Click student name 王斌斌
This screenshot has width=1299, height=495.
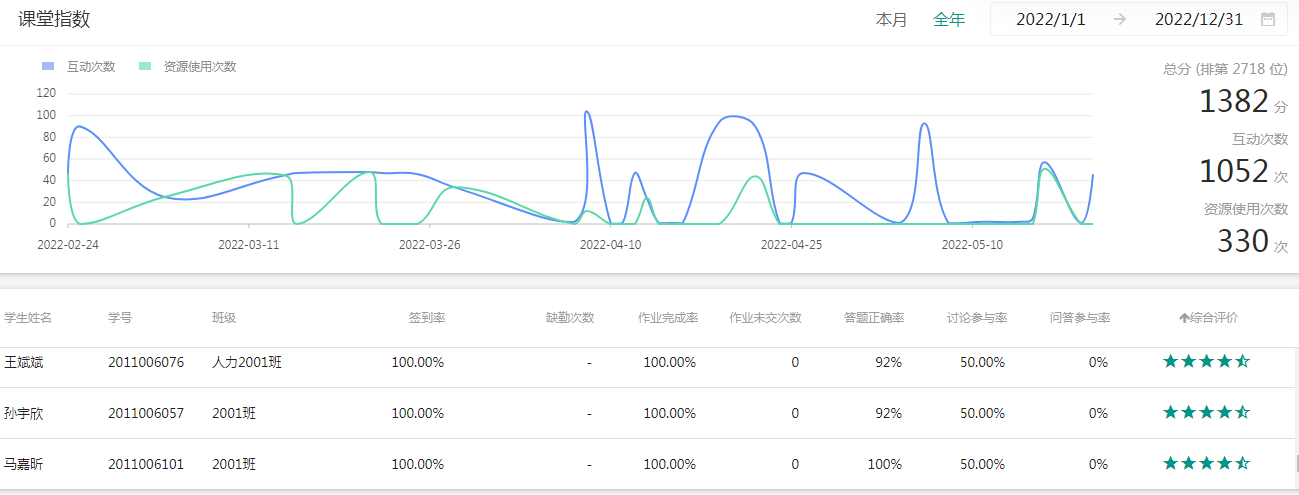tap(24, 362)
